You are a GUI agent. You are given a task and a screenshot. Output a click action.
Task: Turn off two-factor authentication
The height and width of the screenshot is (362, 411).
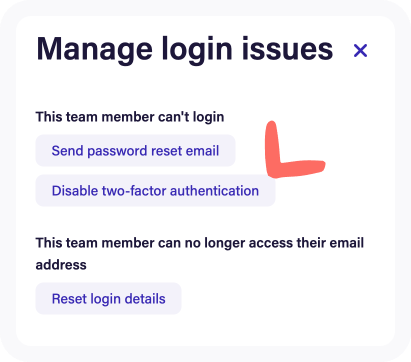155,191
